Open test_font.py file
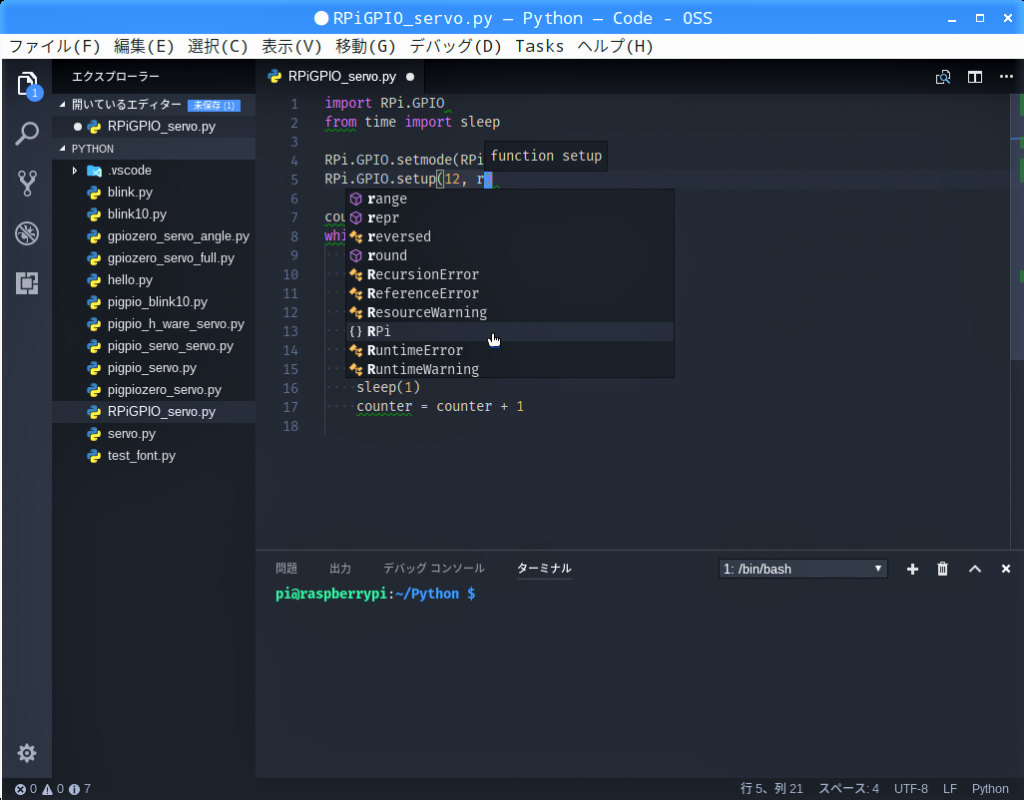 [x=154, y=456]
